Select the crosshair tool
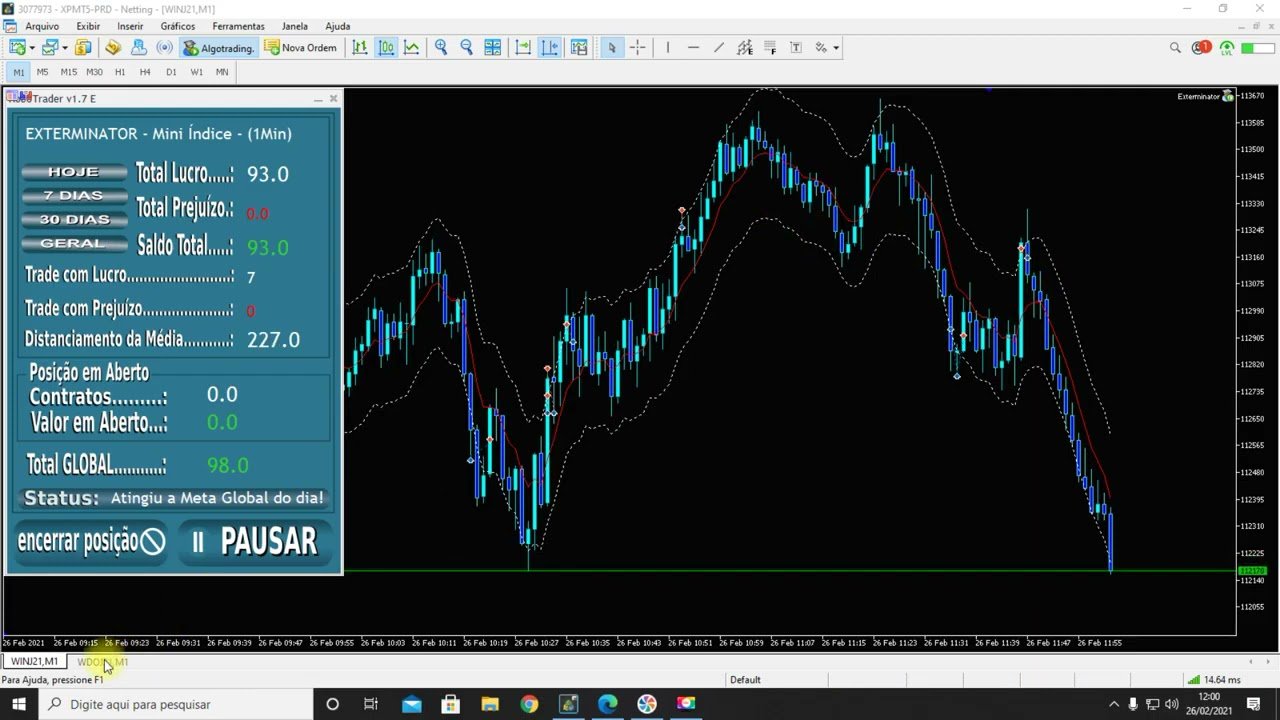This screenshot has height=720, width=1280. coord(638,47)
